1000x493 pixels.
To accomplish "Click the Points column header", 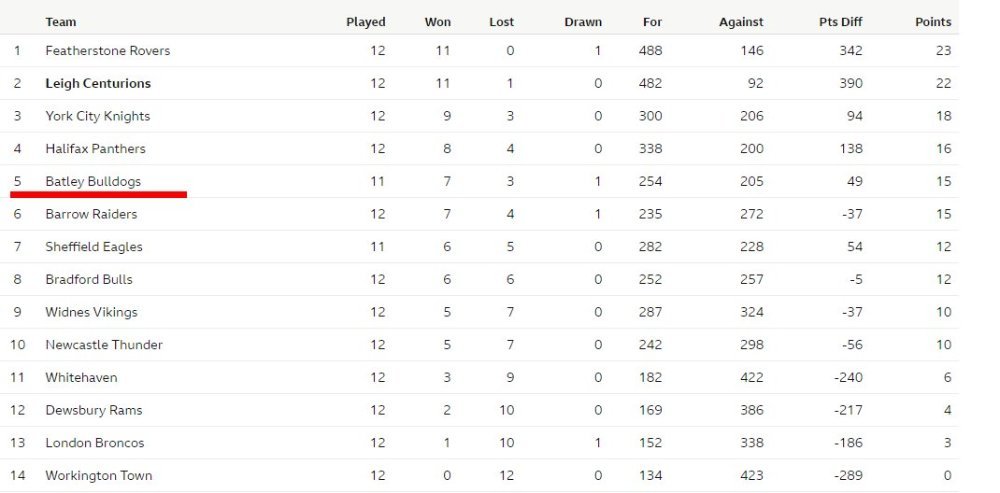I will point(933,22).
